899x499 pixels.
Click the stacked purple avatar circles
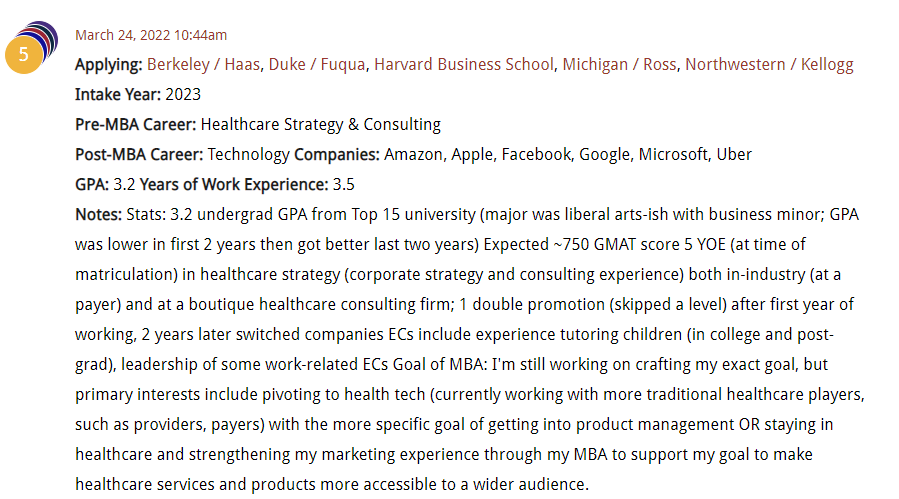point(42,38)
